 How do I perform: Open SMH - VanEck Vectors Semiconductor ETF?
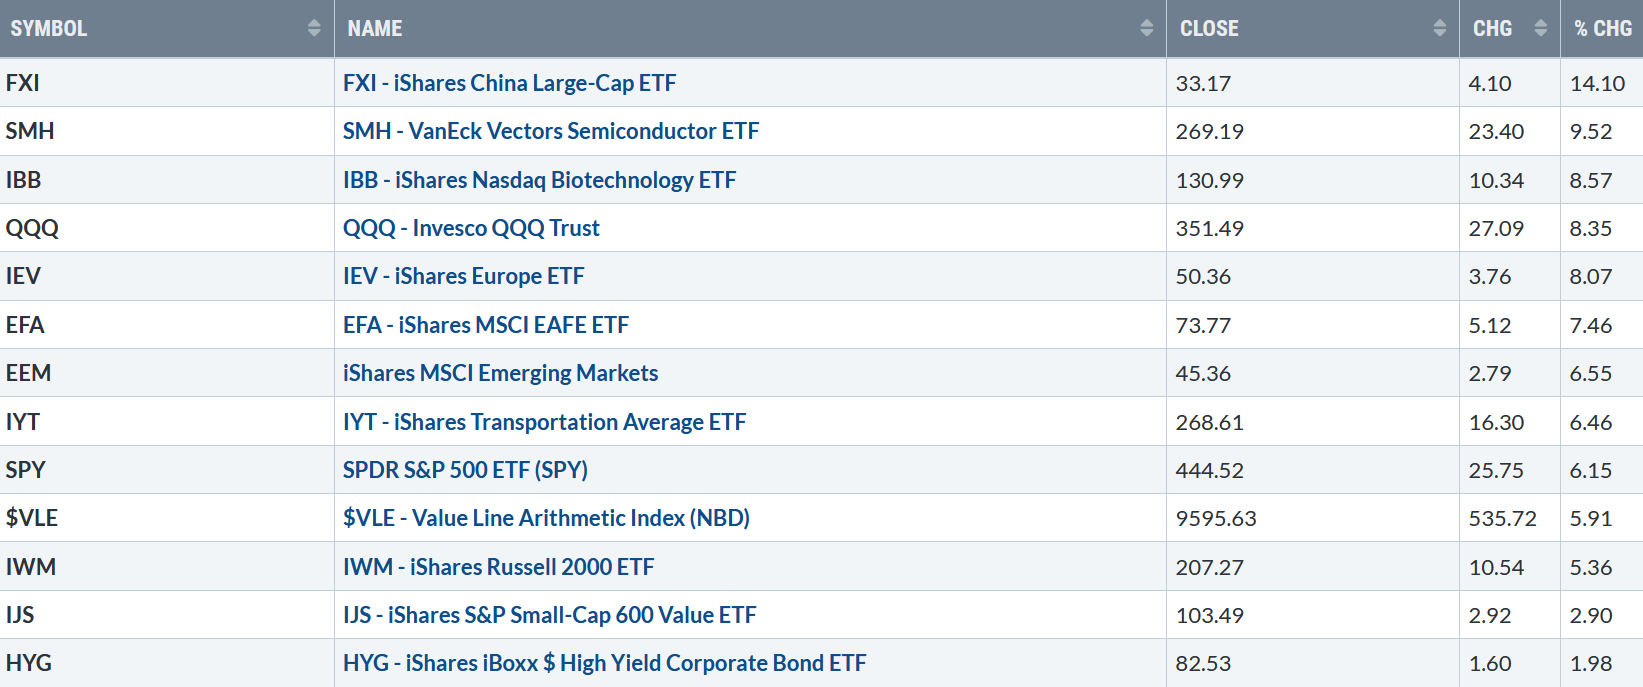pos(551,131)
